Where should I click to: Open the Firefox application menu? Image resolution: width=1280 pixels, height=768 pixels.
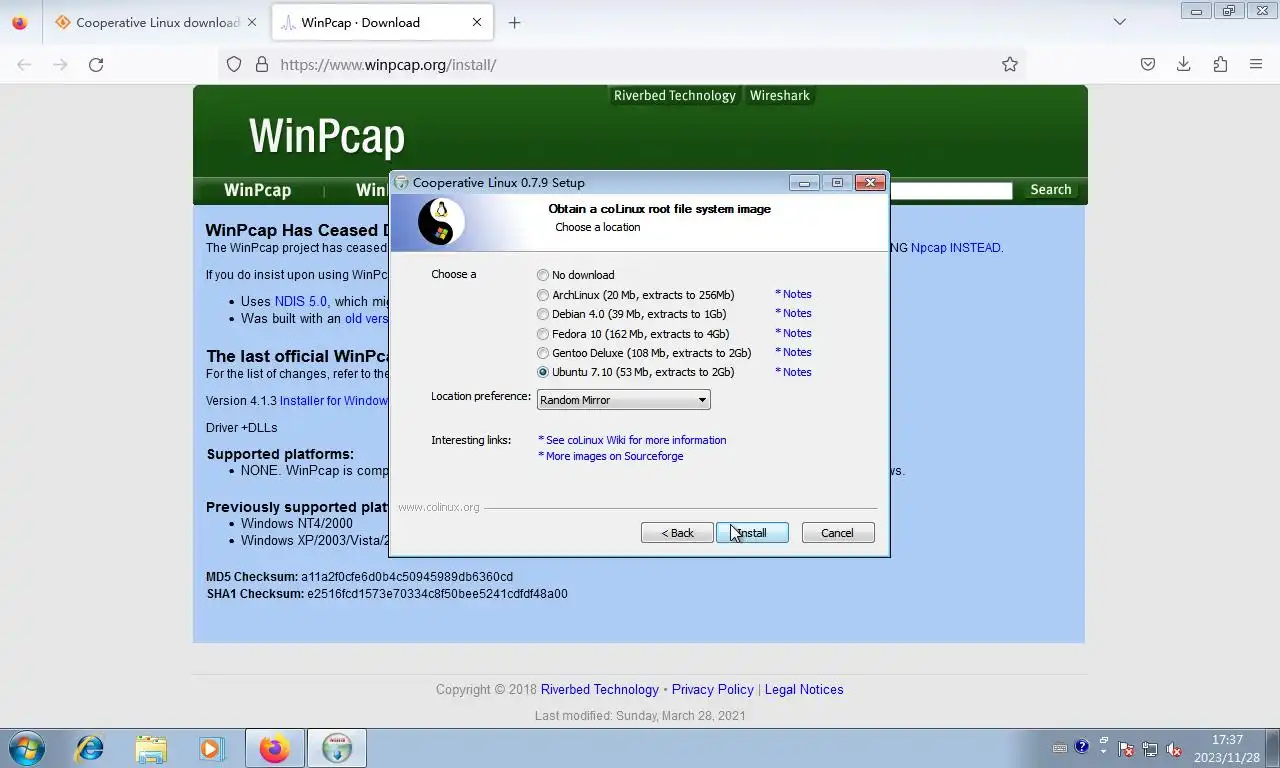pyautogui.click(x=1256, y=64)
